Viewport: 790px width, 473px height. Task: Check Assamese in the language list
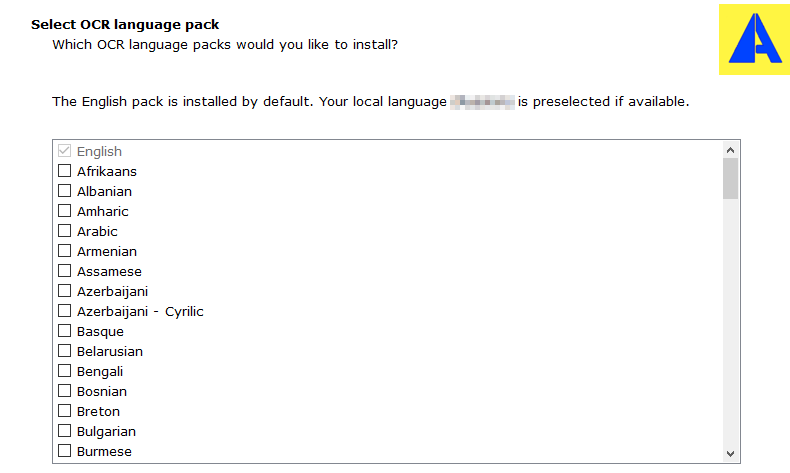64,271
